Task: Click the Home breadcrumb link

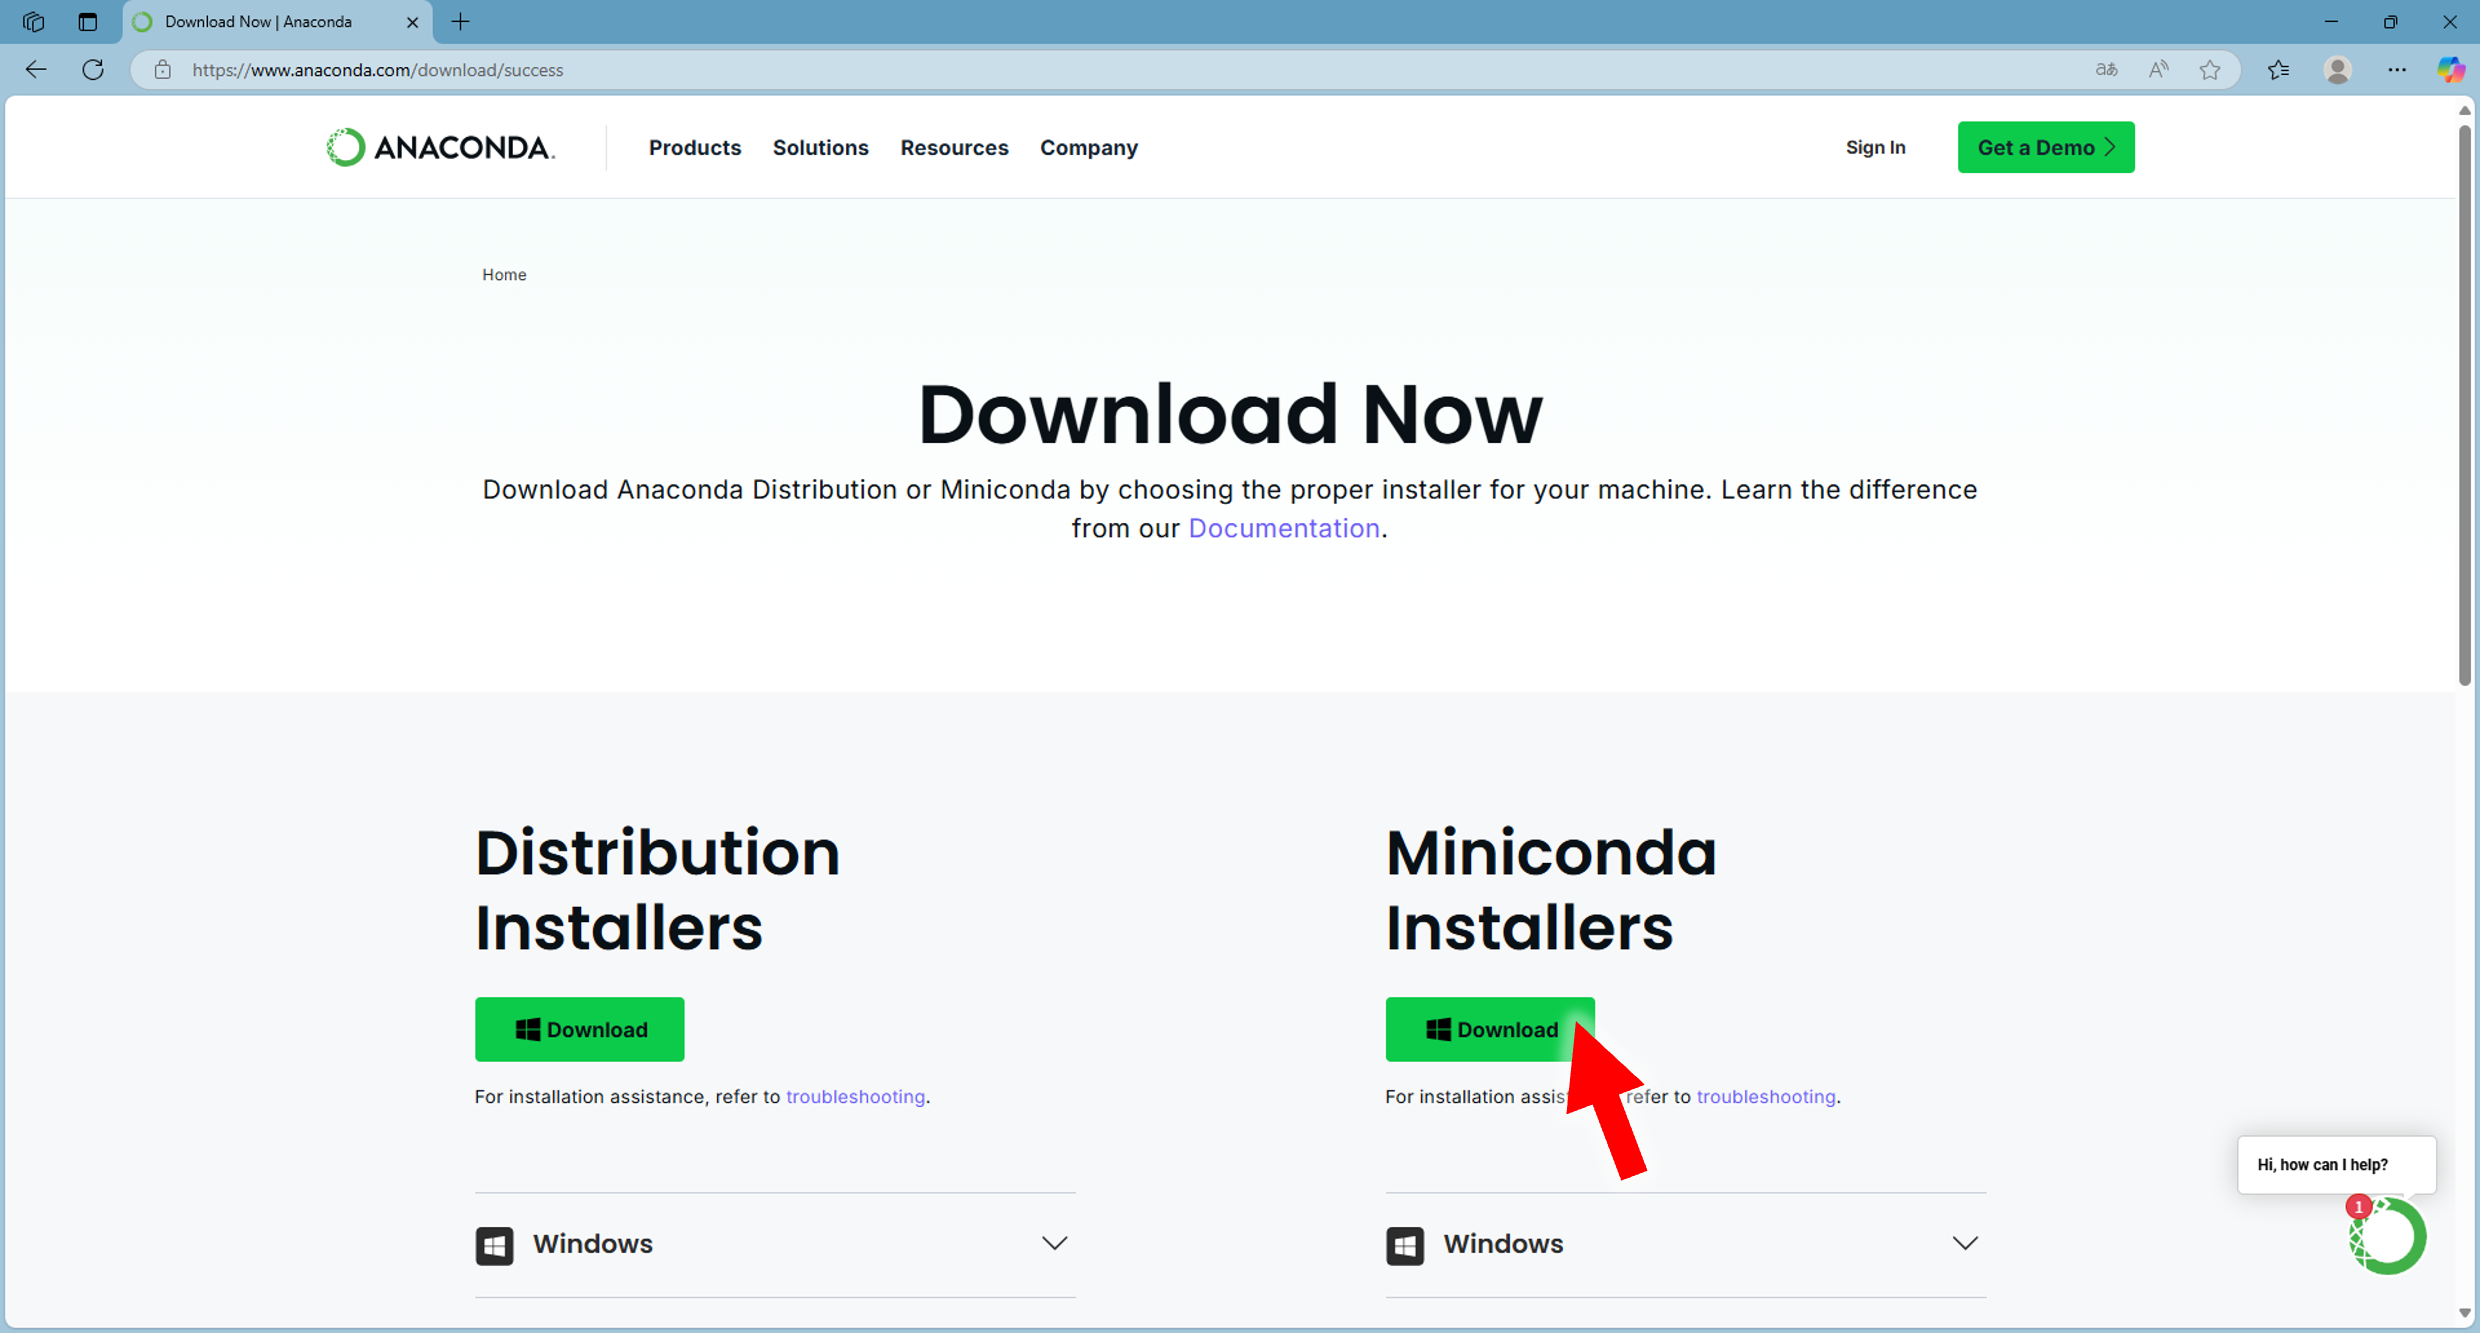Action: pyautogui.click(x=504, y=274)
